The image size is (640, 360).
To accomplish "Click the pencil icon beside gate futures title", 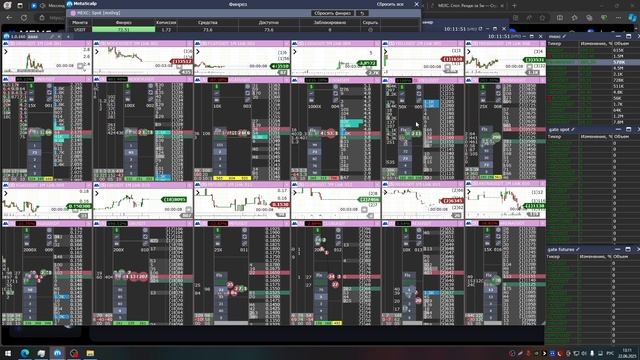I will 578,249.
